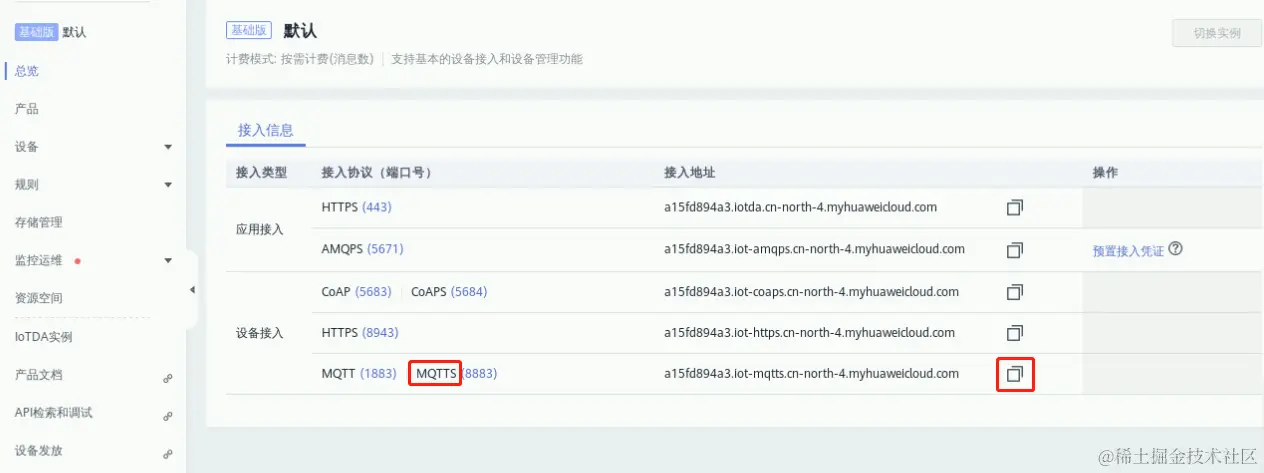Click the 接入地址 column header
1264x473 pixels.
click(x=689, y=173)
